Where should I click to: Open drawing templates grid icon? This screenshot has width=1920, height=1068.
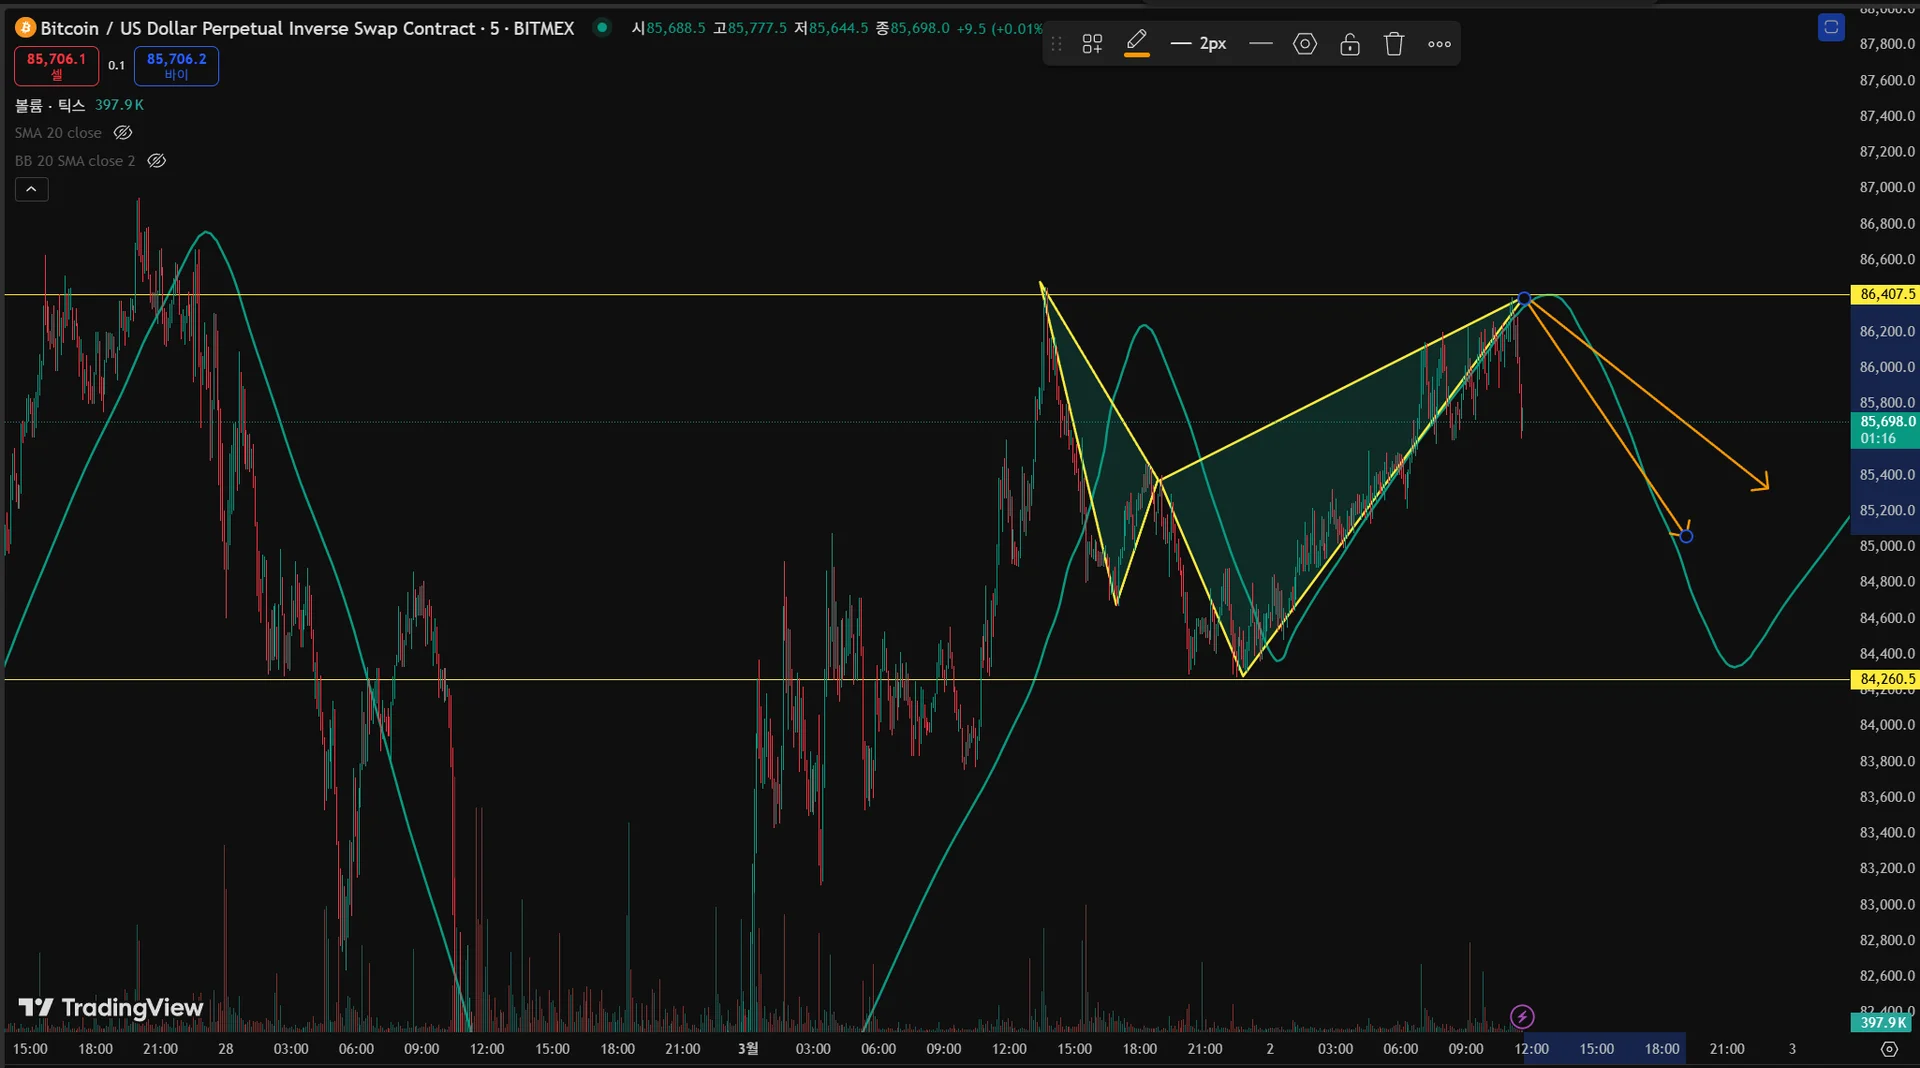point(1092,44)
